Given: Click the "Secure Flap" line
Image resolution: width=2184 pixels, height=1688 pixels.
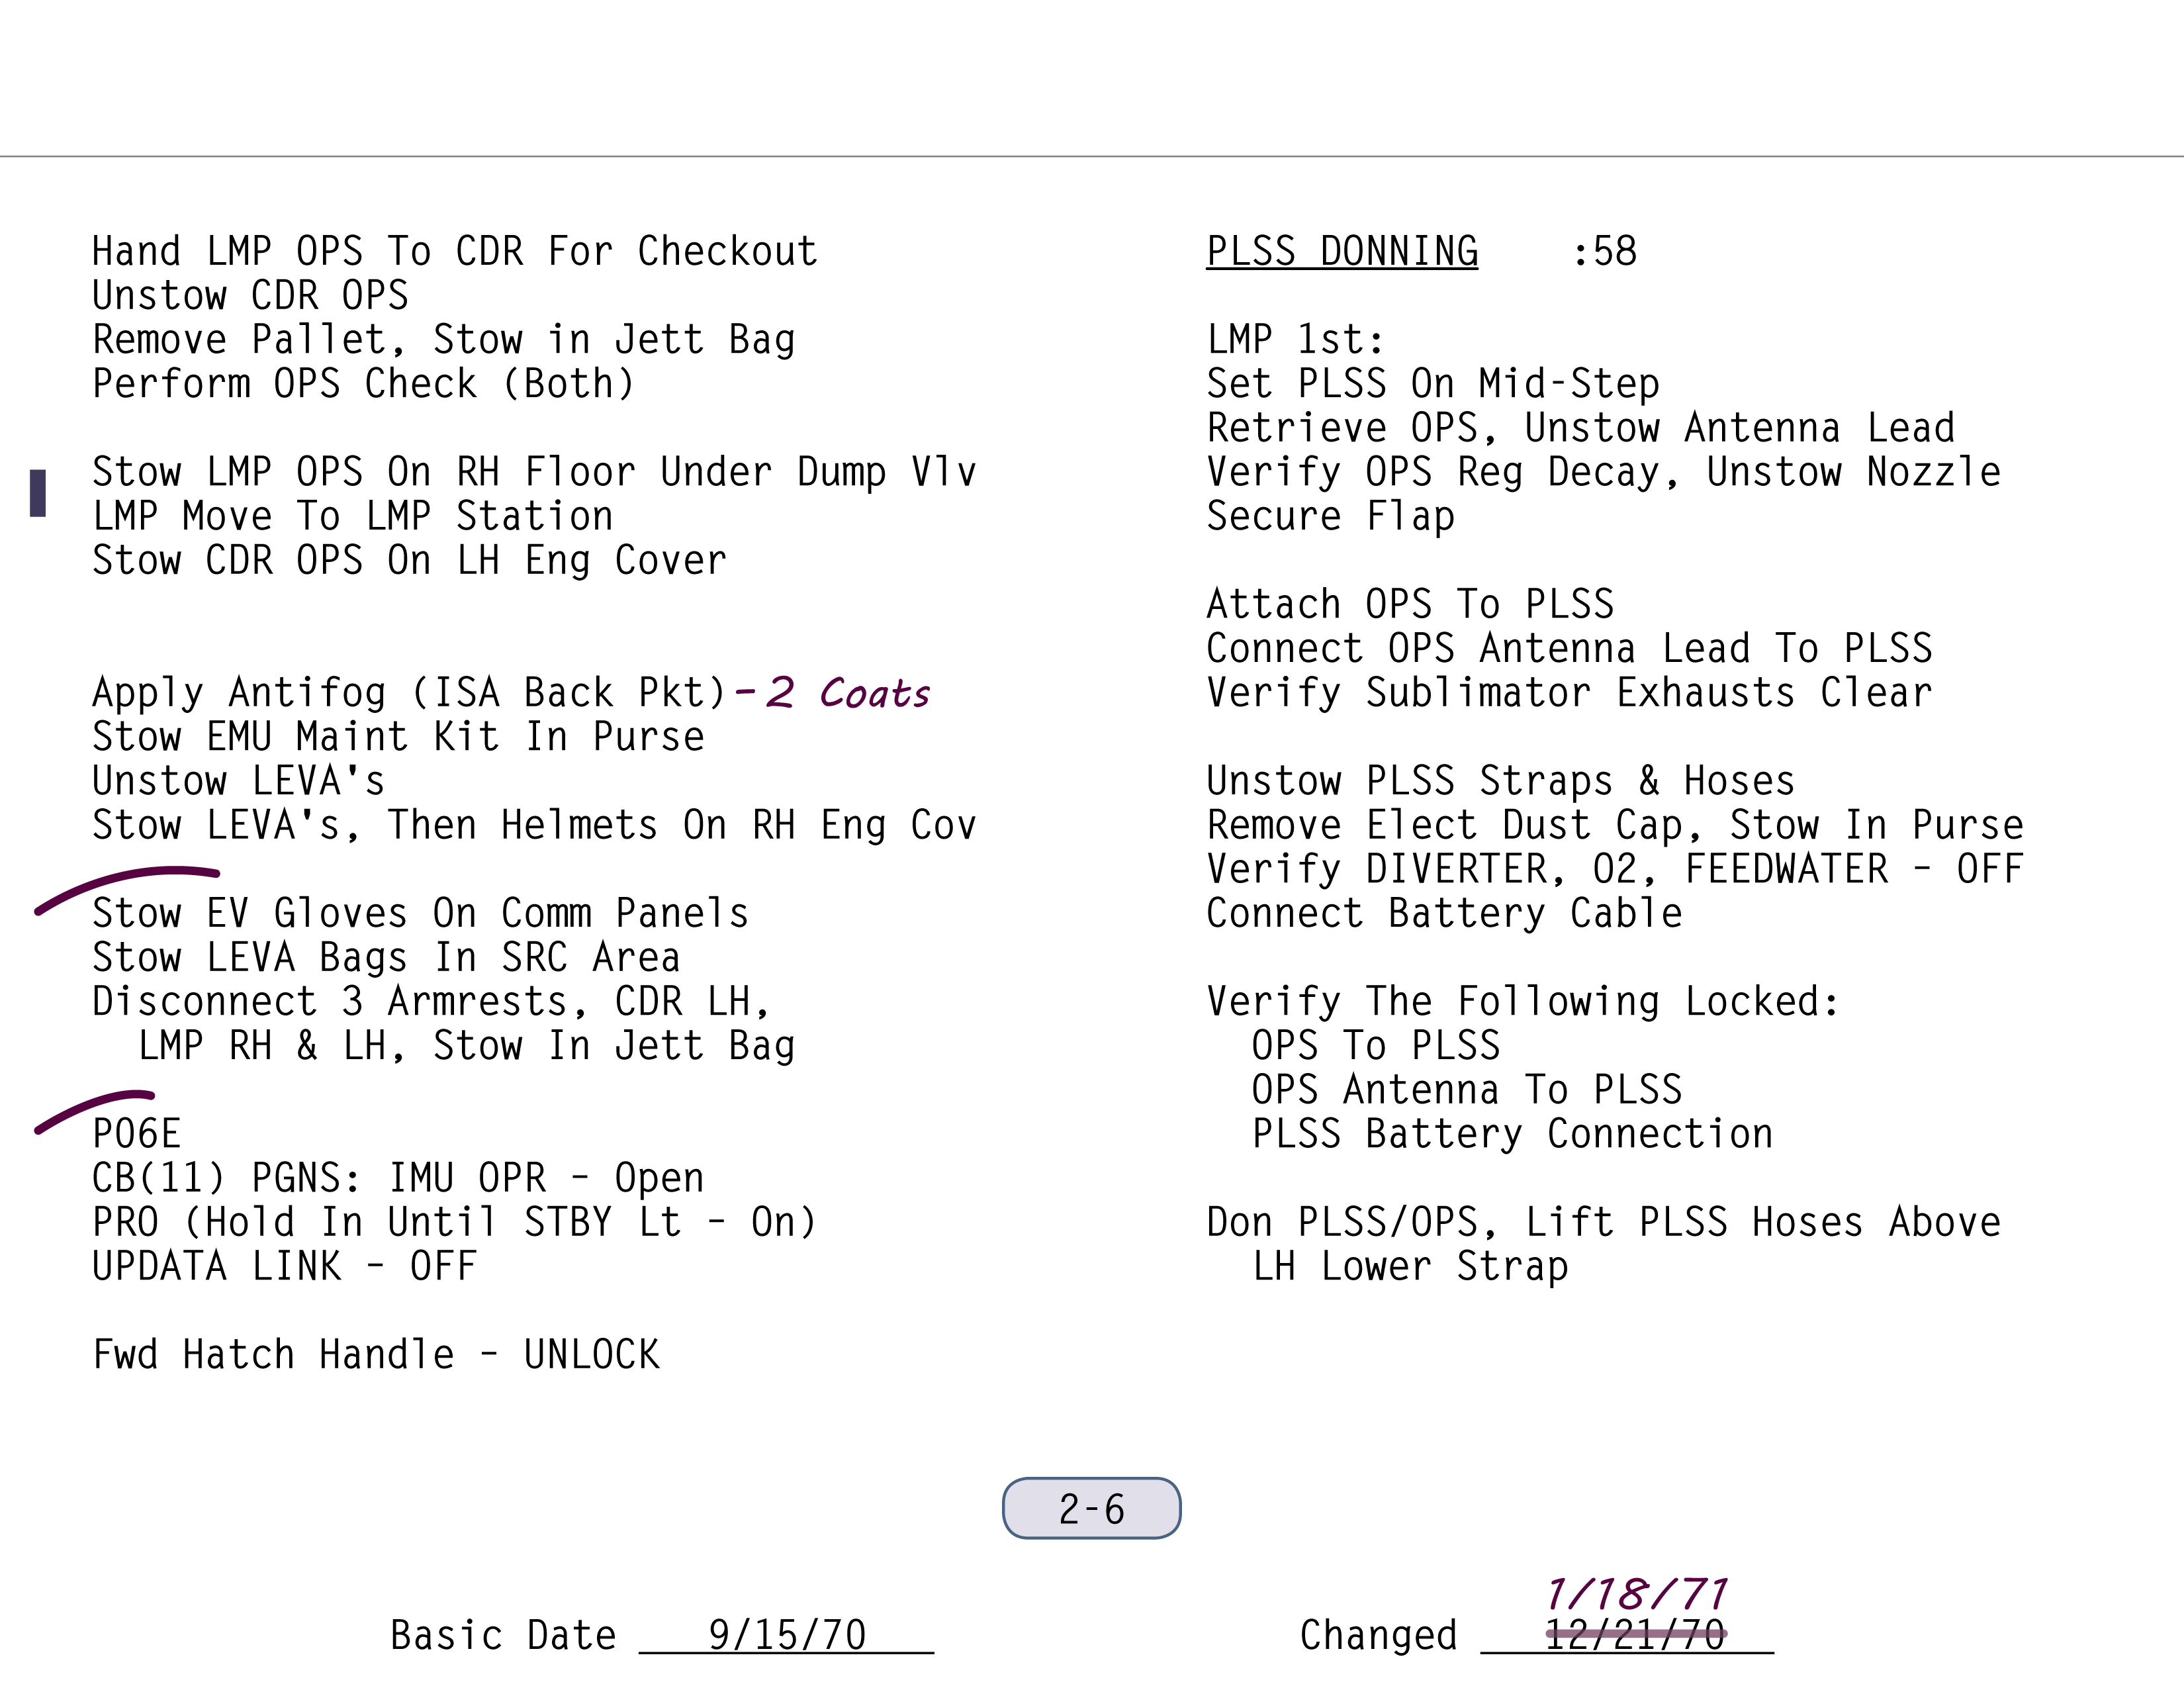Looking at the screenshot, I should click(x=1330, y=516).
